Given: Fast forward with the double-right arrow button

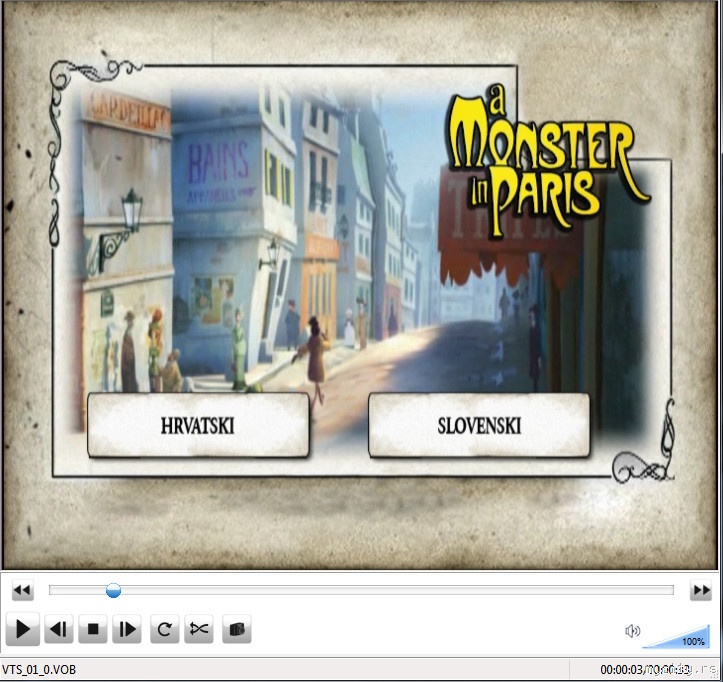Looking at the screenshot, I should 701,590.
